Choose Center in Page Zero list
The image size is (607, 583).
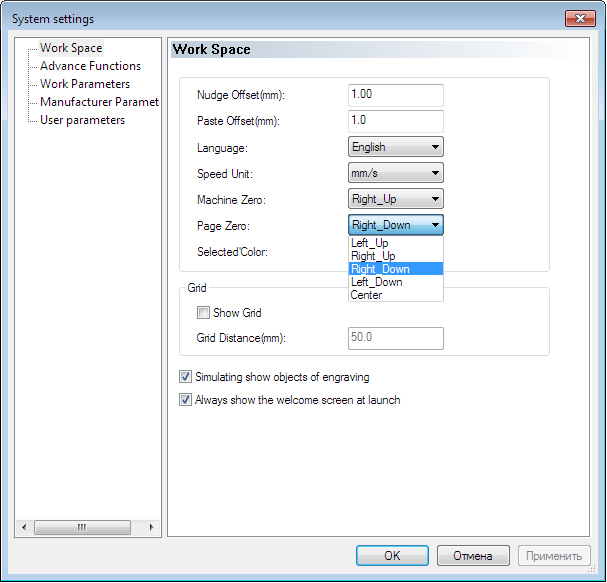coord(396,295)
